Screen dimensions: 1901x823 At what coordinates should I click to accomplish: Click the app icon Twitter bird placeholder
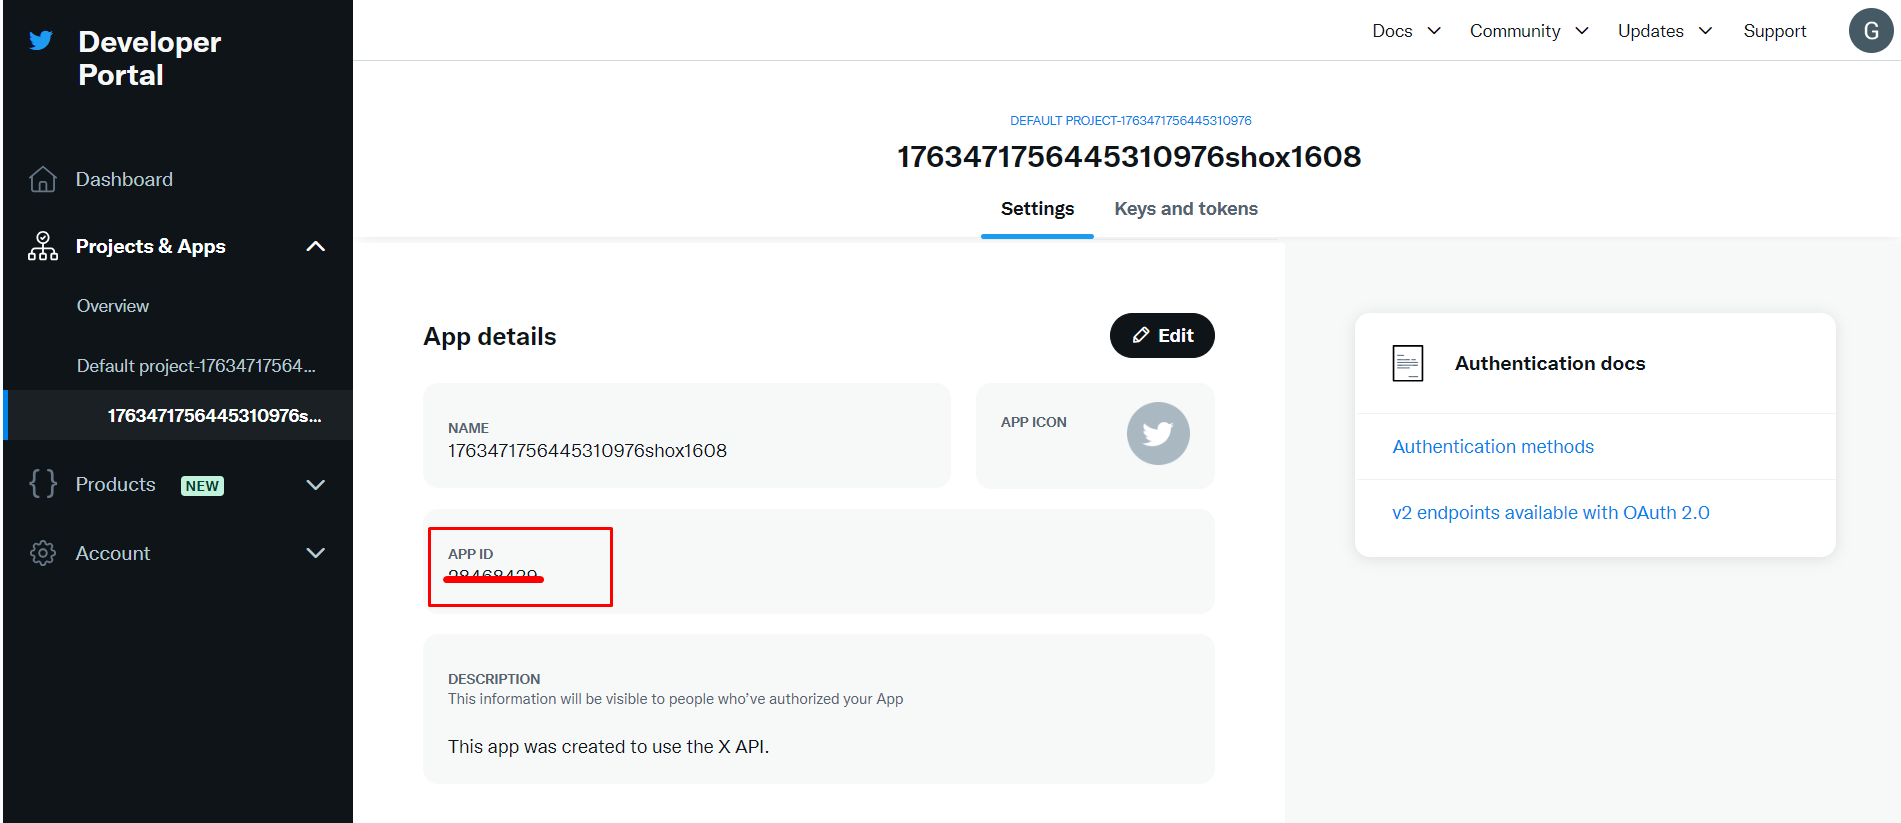tap(1158, 434)
